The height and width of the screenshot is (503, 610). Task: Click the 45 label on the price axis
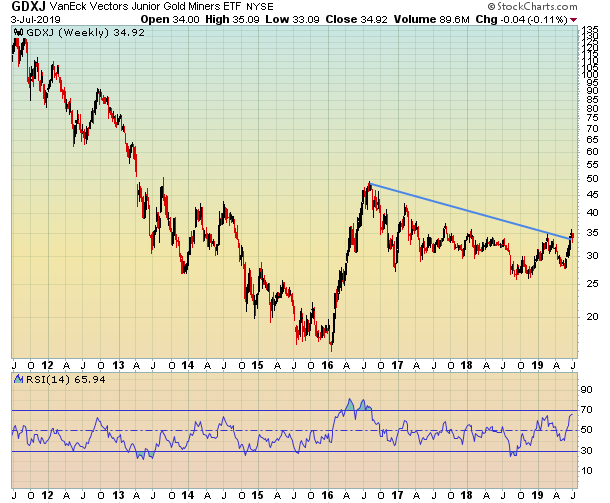coord(592,195)
